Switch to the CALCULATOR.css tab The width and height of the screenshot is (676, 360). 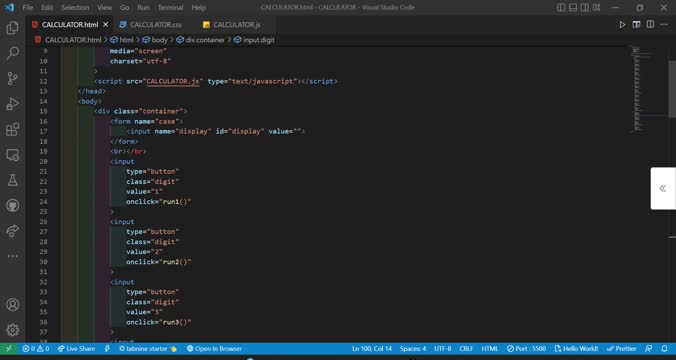(x=150, y=25)
